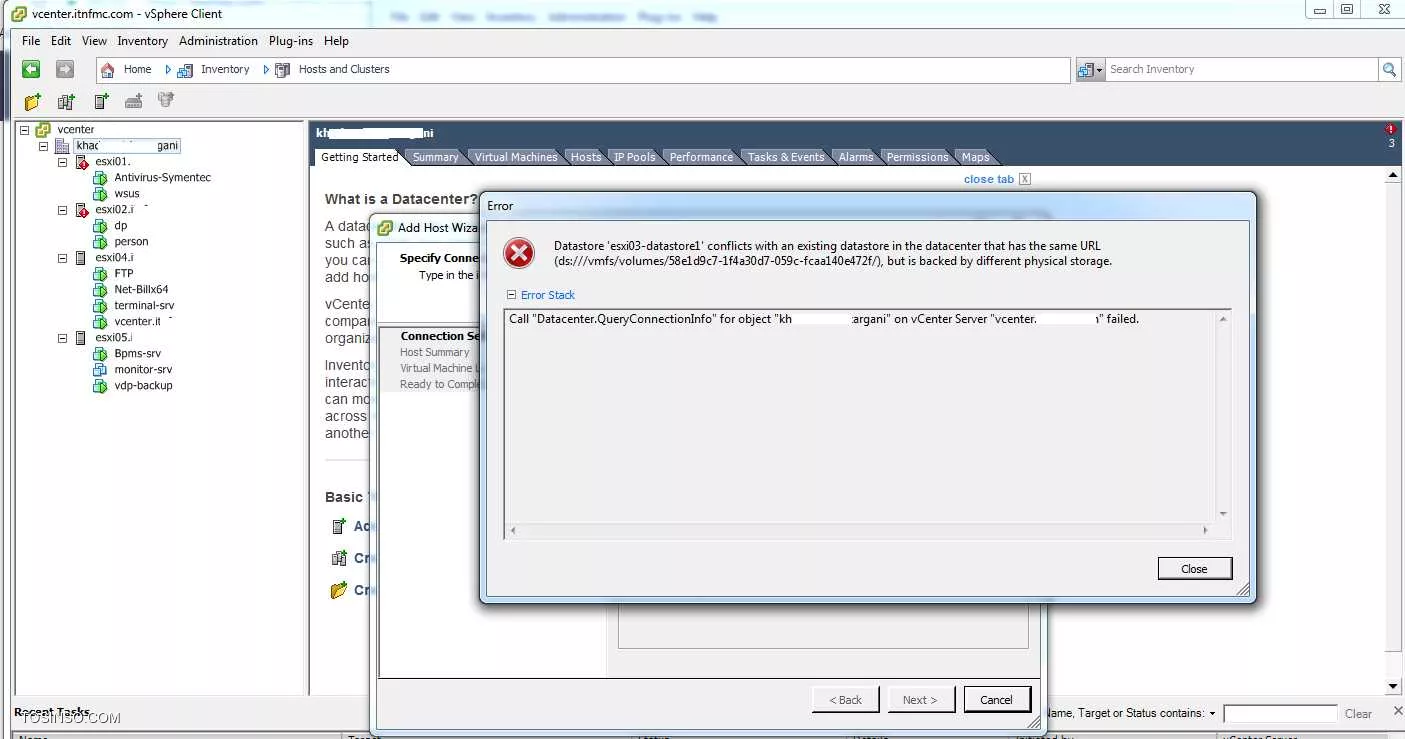Open the Inventory menu
1405x739 pixels.
[142, 41]
